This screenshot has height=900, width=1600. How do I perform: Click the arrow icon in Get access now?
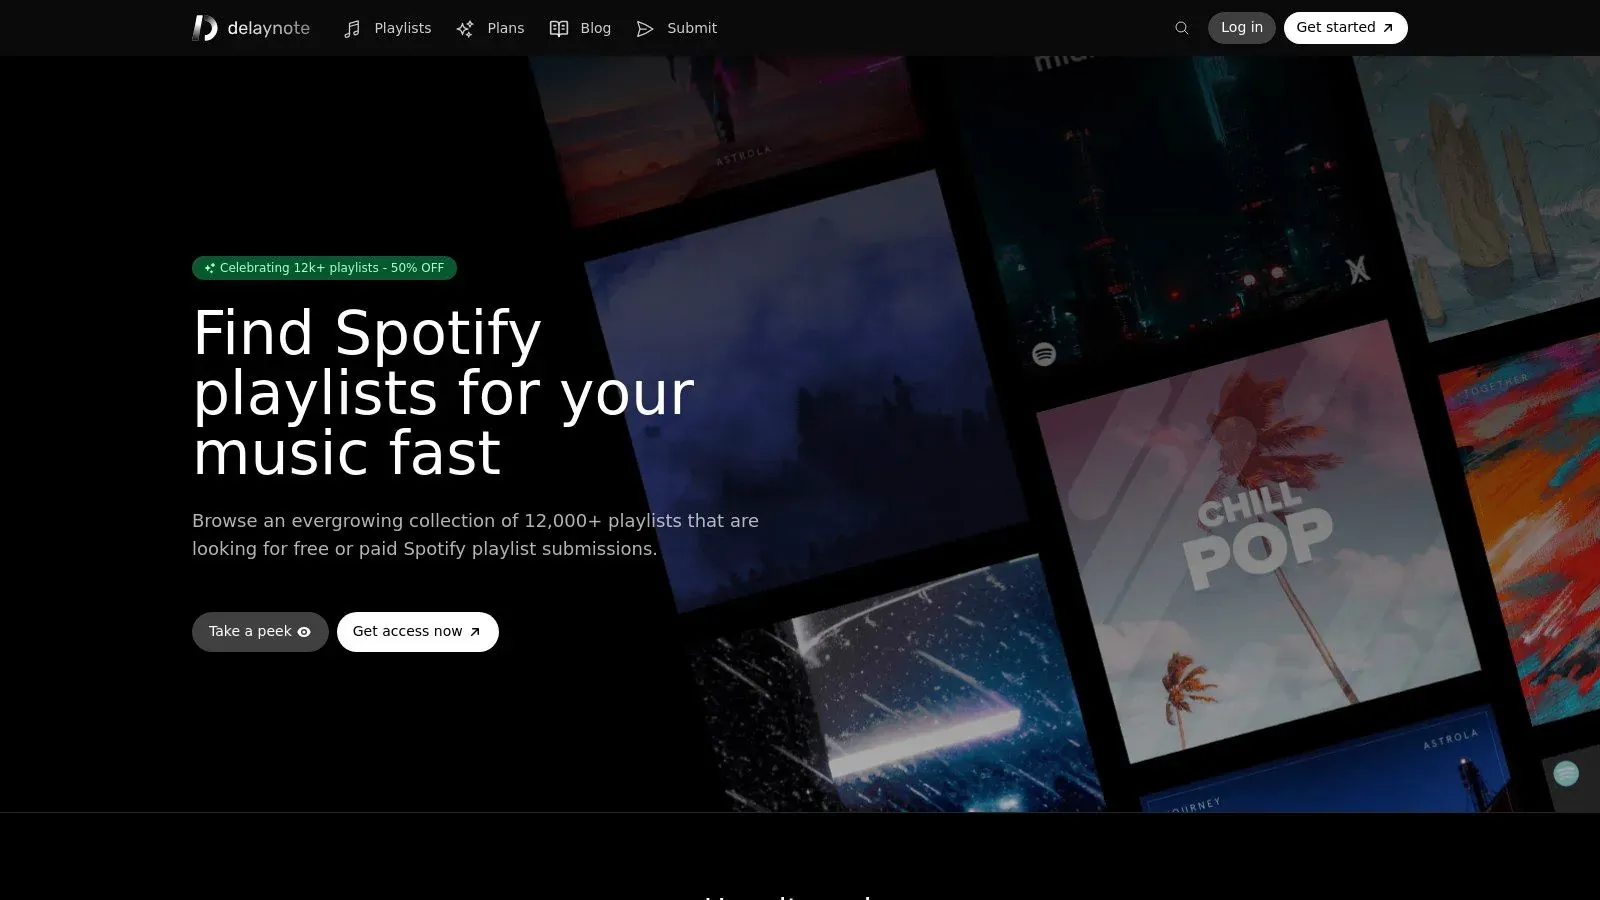point(475,632)
